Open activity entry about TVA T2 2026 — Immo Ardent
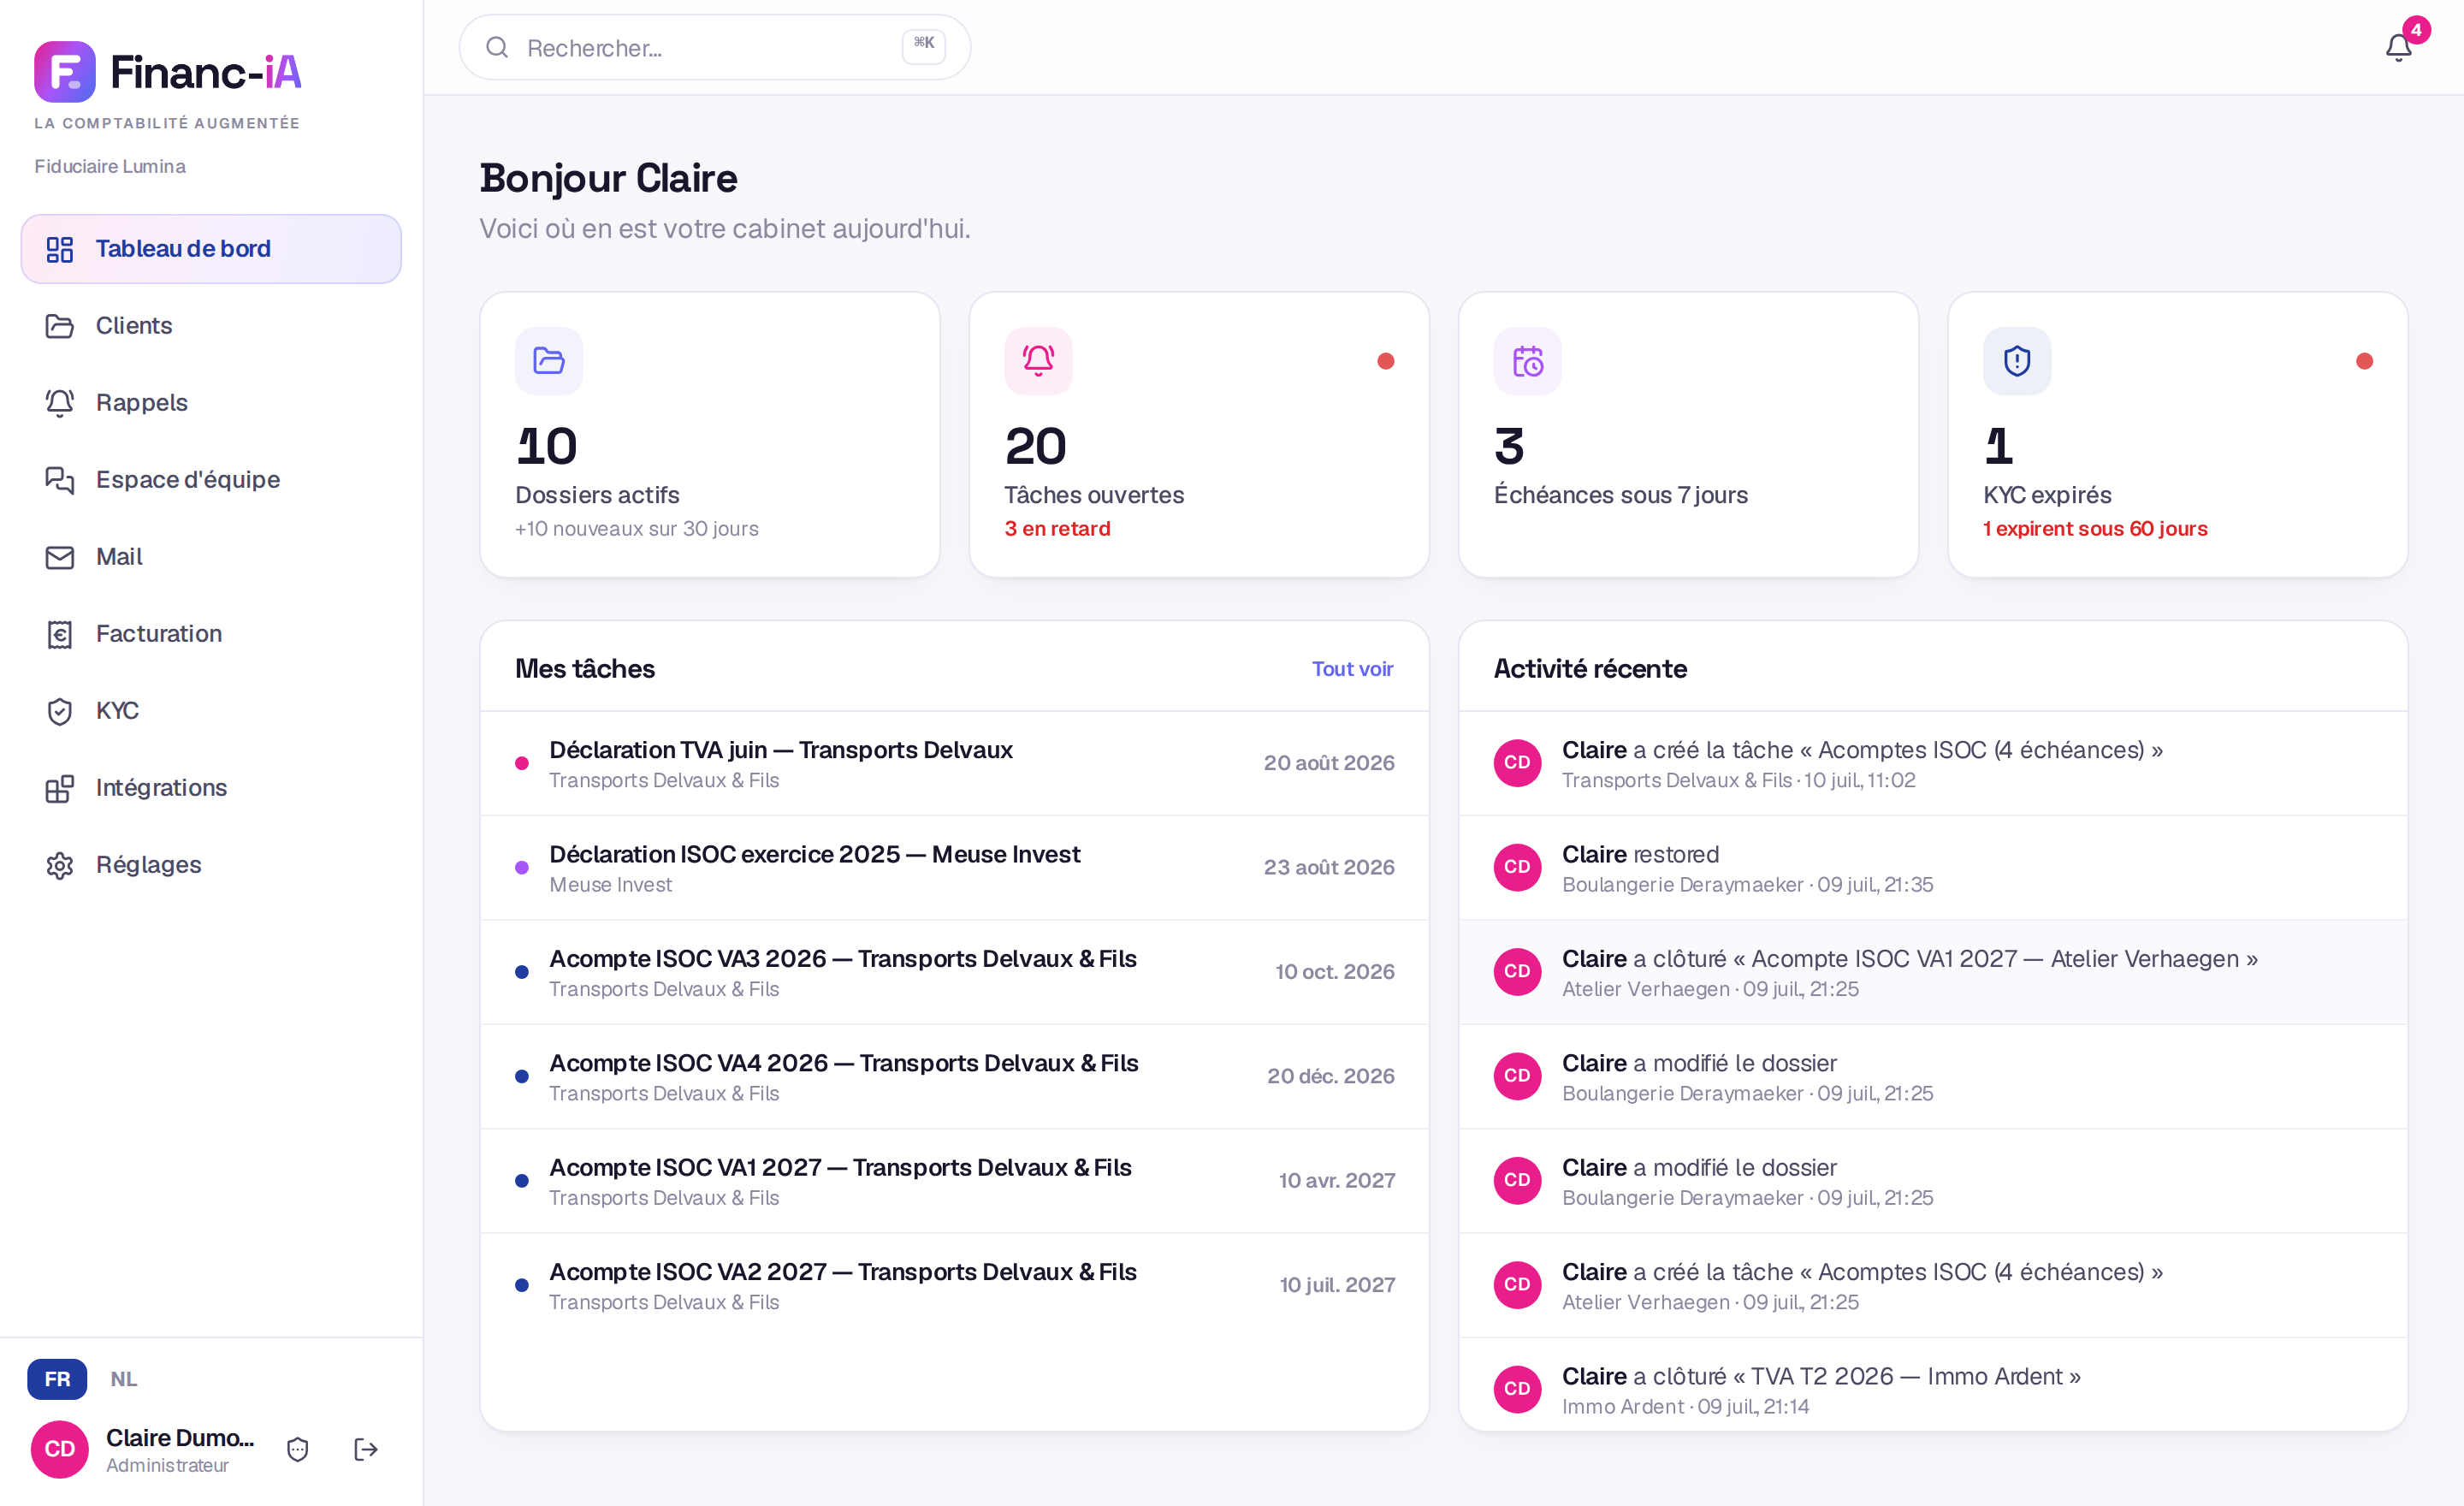 1932,1389
